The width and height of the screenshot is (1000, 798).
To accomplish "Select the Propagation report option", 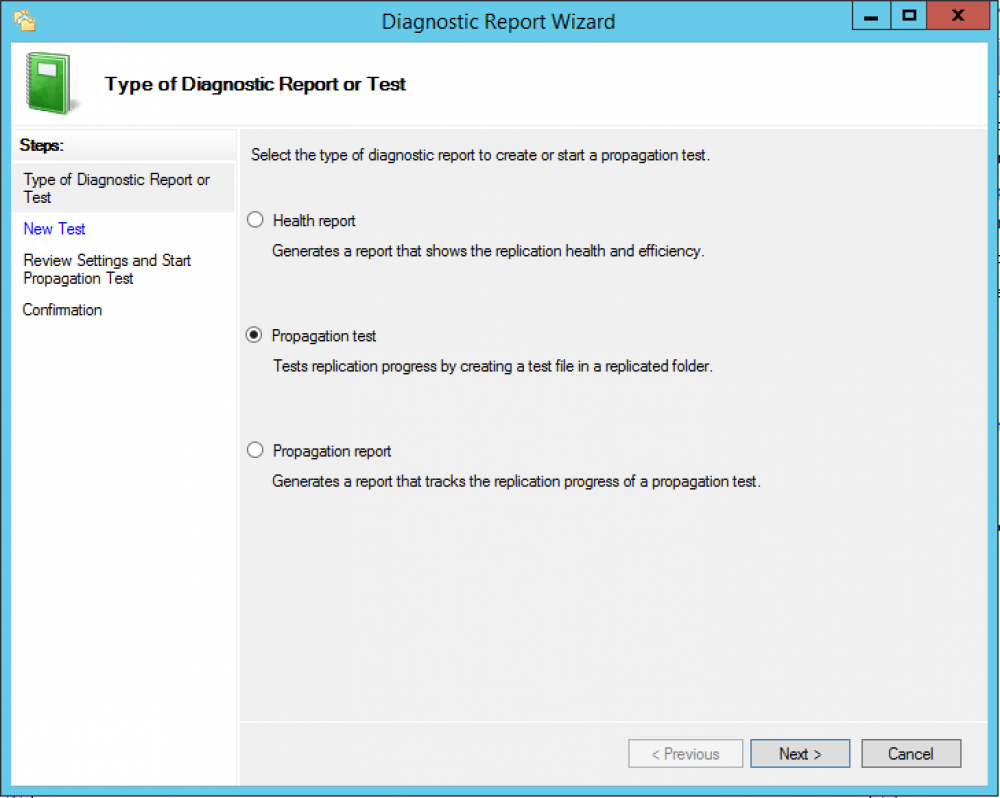I will click(255, 450).
